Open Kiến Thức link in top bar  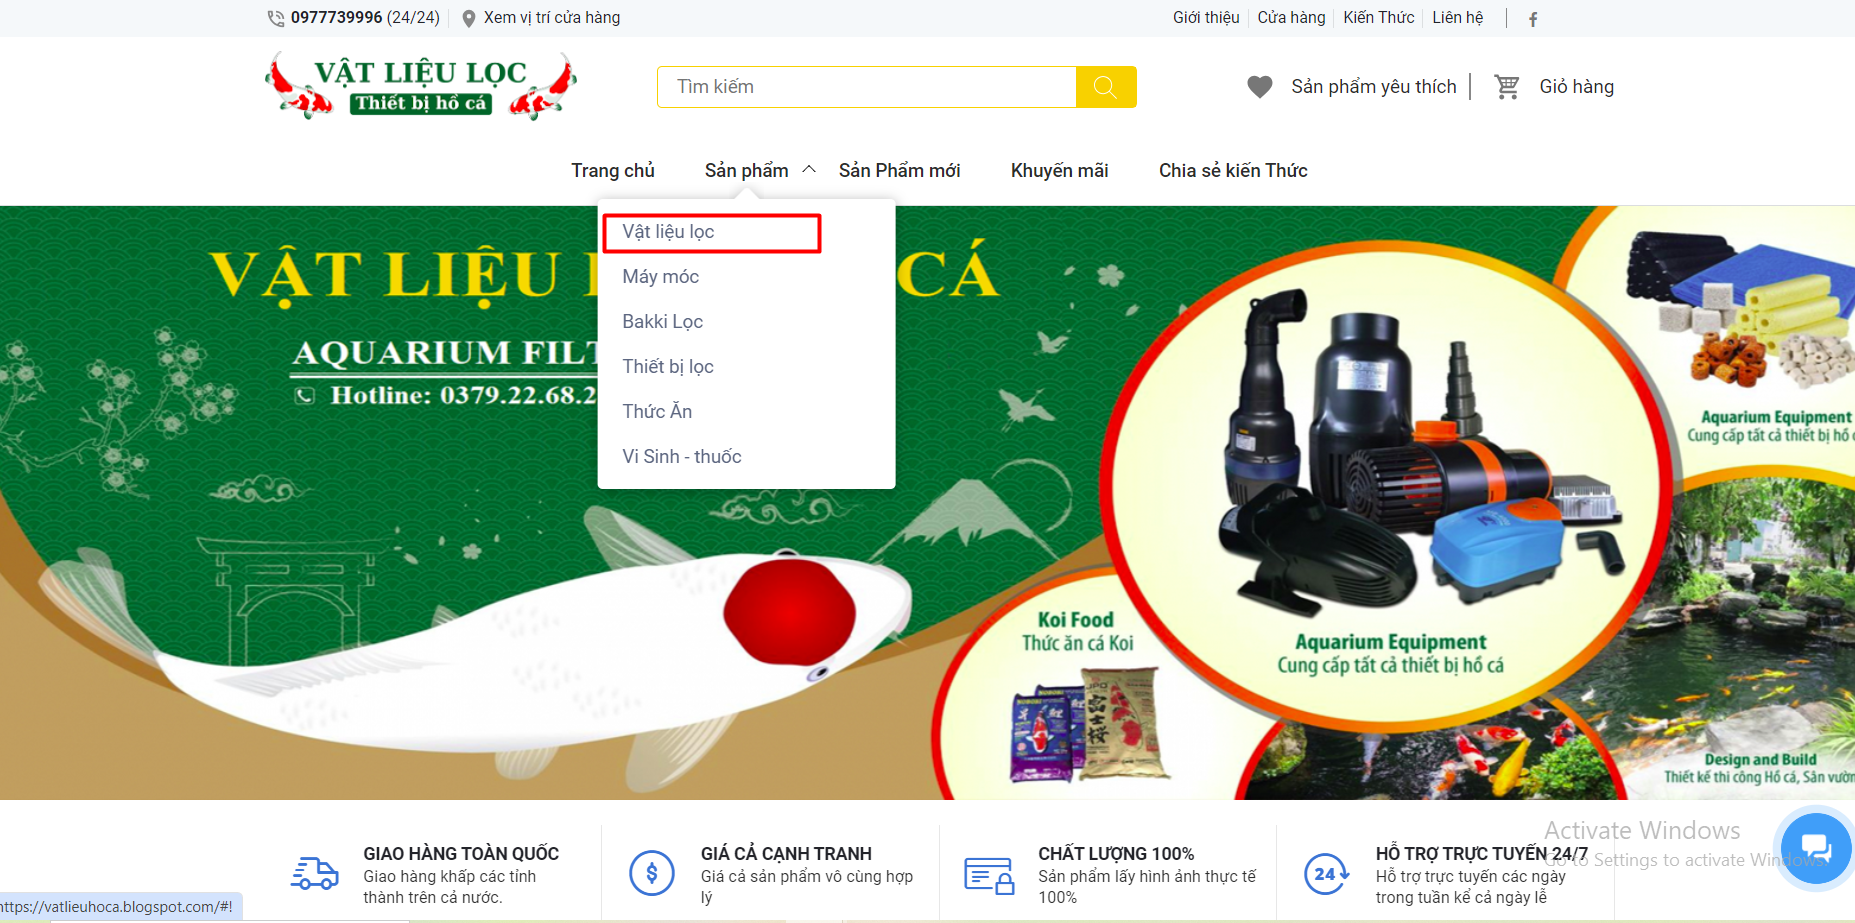(x=1378, y=18)
